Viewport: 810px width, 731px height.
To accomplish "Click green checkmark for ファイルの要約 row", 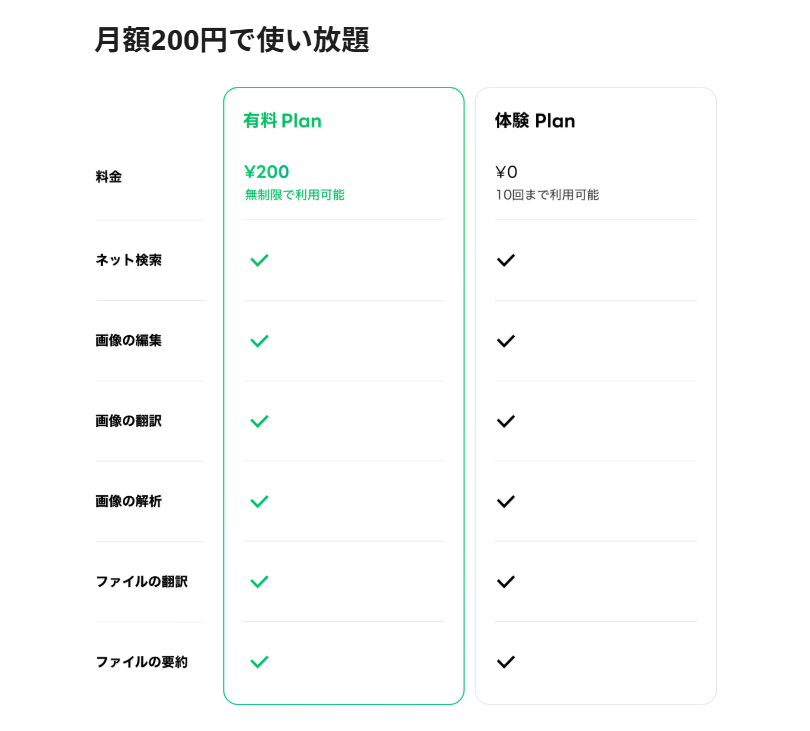I will tap(259, 662).
